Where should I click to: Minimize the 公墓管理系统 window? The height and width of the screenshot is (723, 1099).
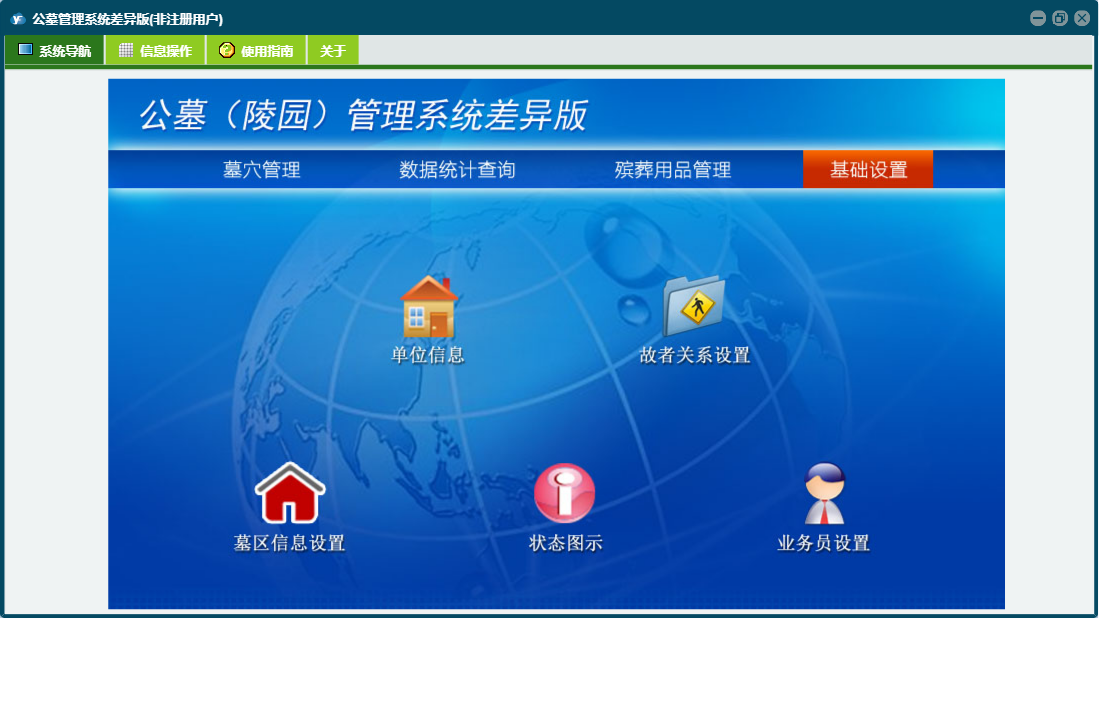click(x=1038, y=18)
